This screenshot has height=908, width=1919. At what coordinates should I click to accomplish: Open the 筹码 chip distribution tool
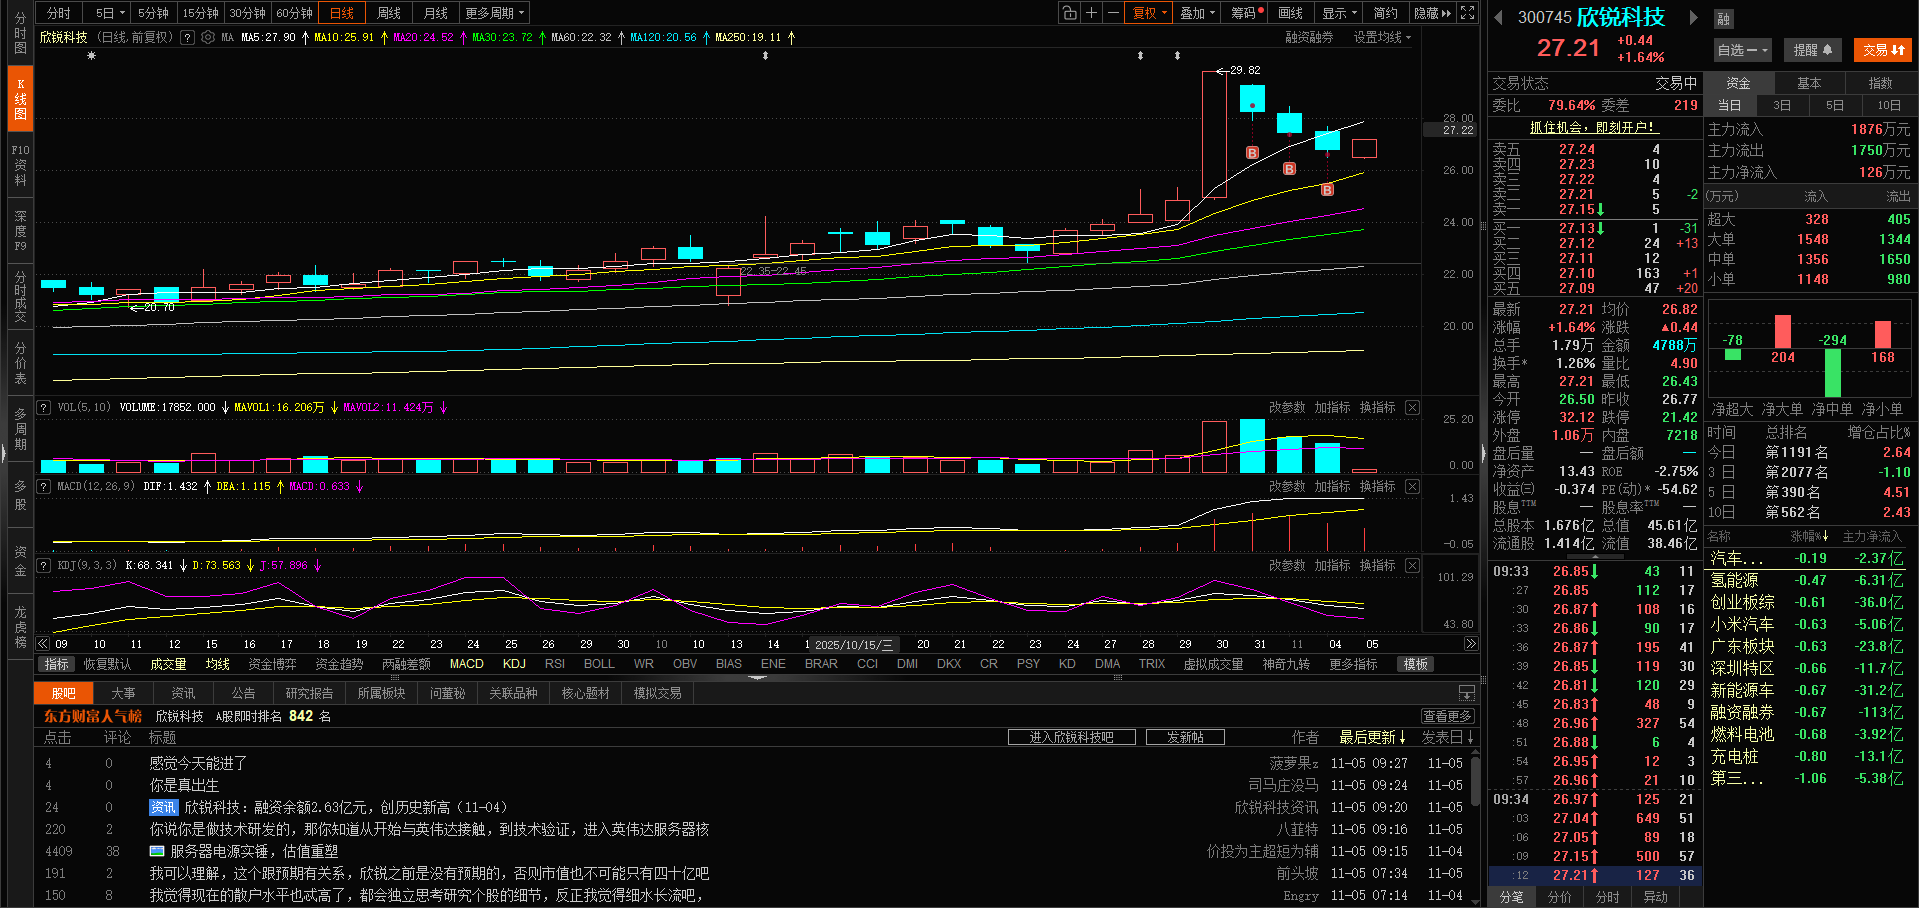point(1246,13)
